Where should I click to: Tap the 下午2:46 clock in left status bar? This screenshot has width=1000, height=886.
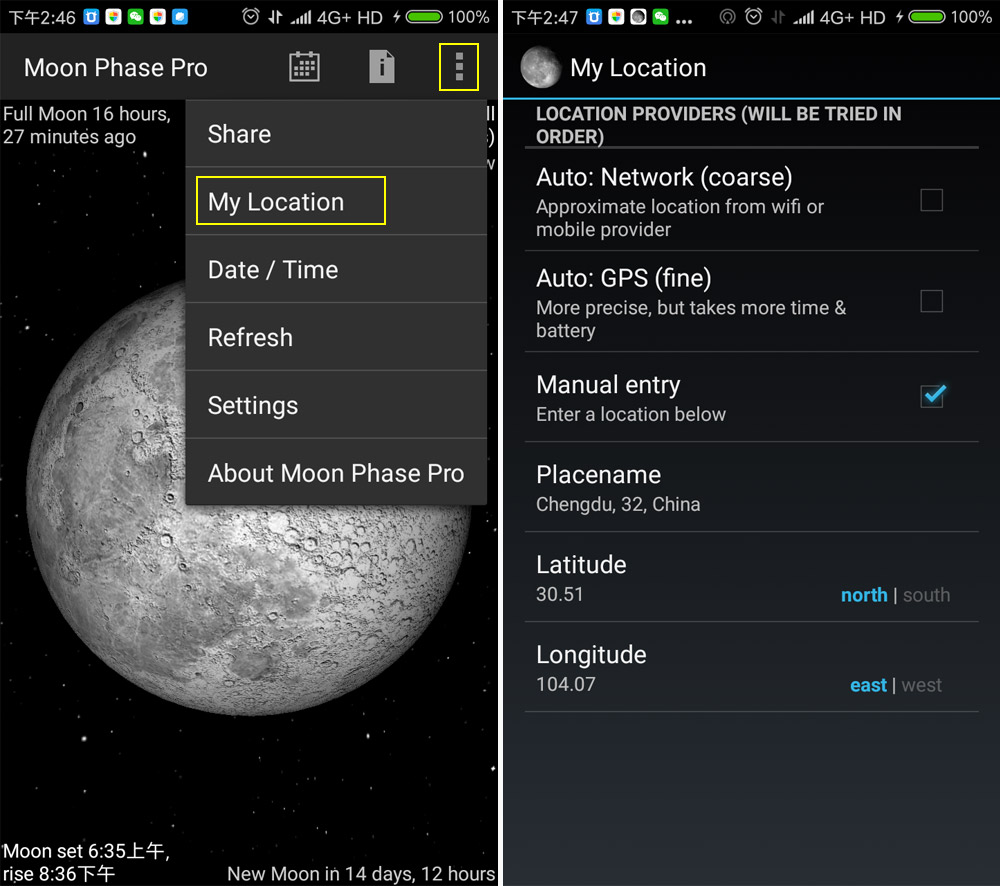point(42,17)
